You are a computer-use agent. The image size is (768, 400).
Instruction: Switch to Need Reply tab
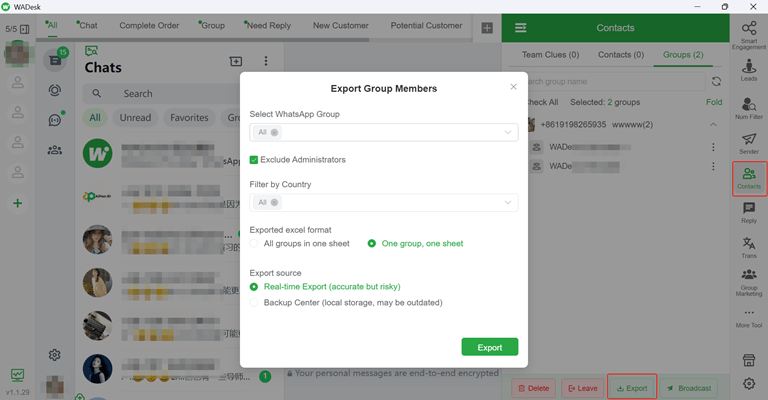coord(267,25)
